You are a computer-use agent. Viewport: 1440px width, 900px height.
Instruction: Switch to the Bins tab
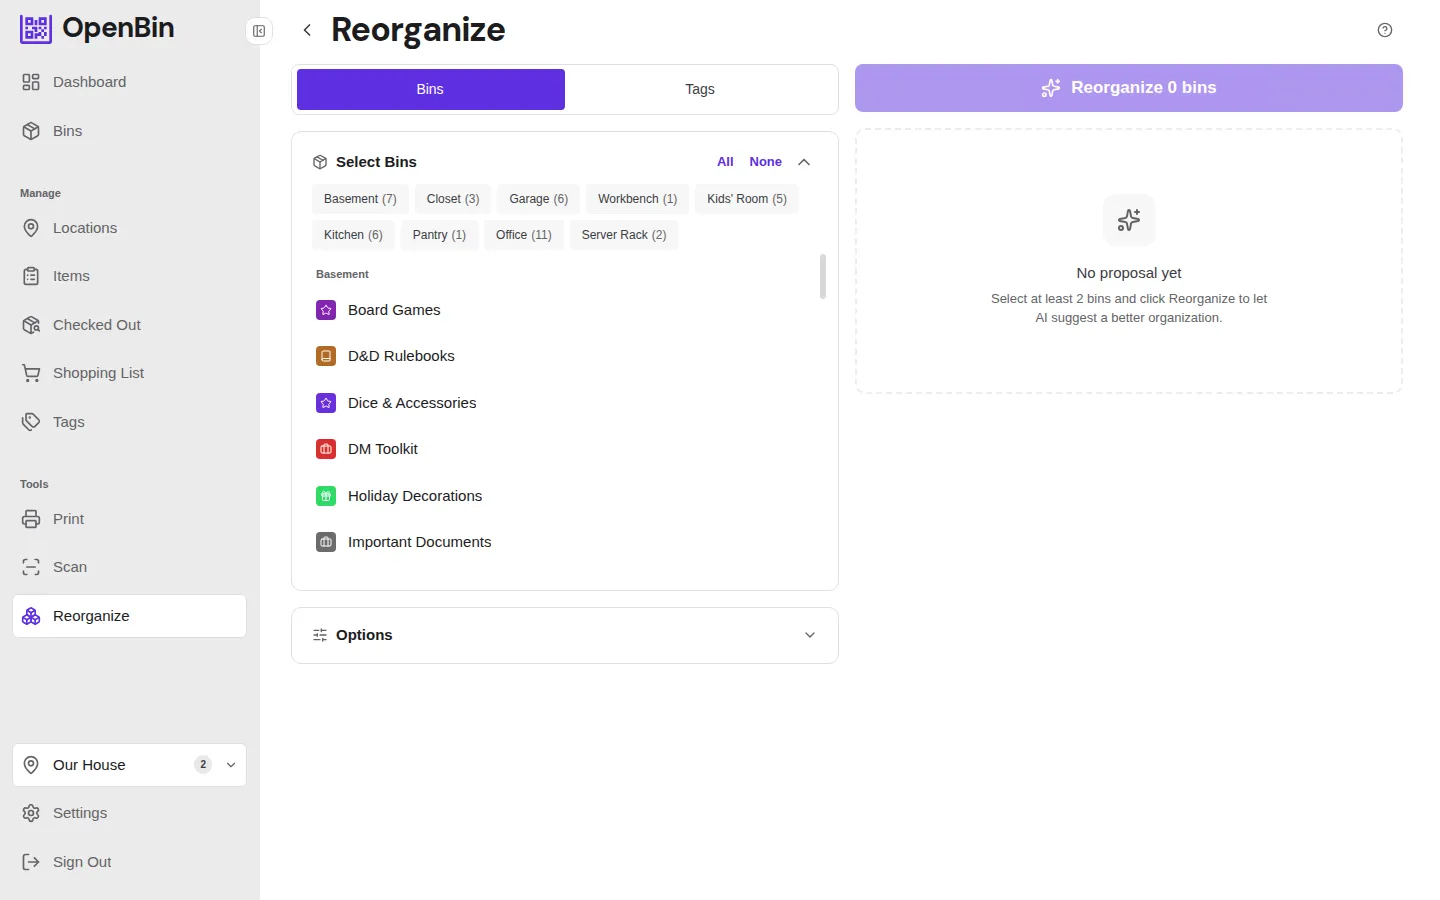tap(431, 89)
